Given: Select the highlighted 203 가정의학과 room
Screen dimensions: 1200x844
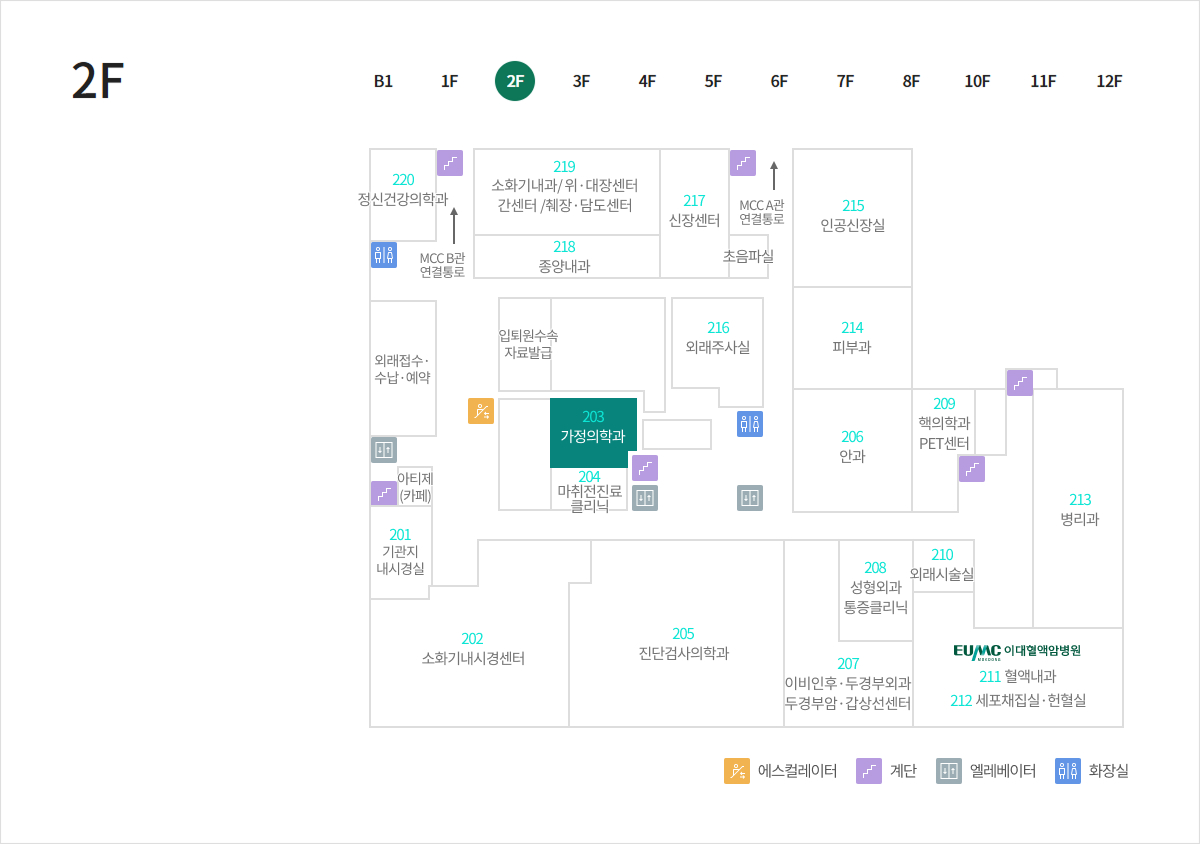Looking at the screenshot, I should pyautogui.click(x=593, y=428).
